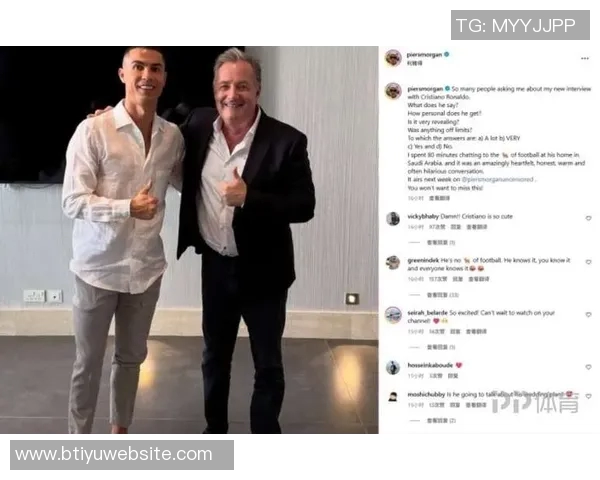600x480 pixels.
Task: Open the @piersmorganuncensored mention link
Action: [497, 180]
